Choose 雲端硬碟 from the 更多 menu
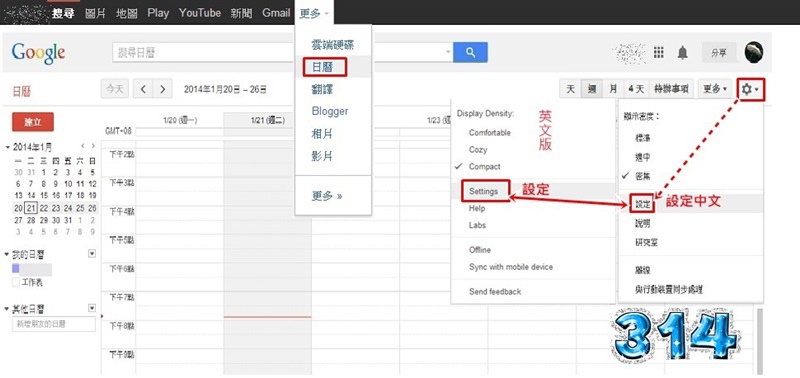 333,45
